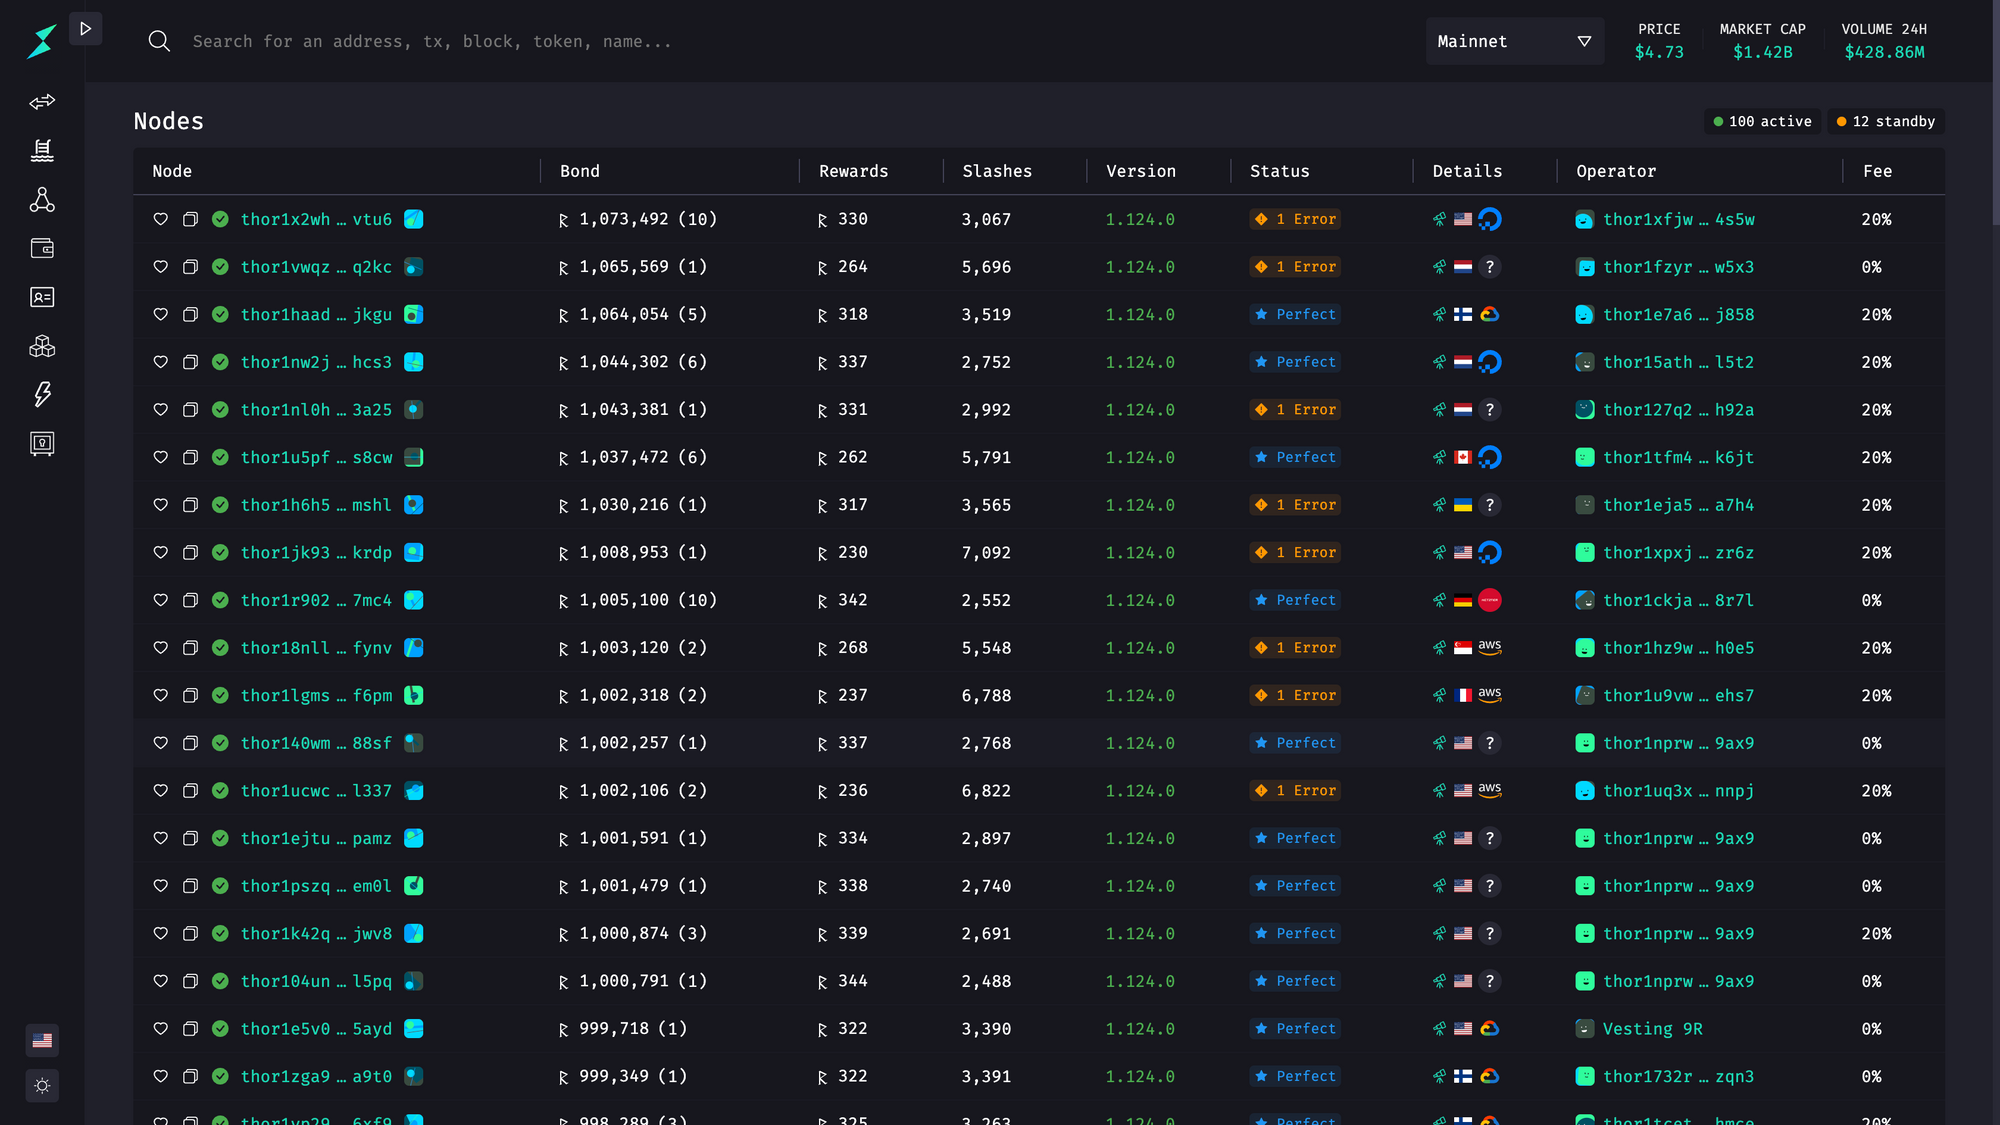Sort the table by Slashes column
This screenshot has width=2000, height=1125.
[x=997, y=171]
